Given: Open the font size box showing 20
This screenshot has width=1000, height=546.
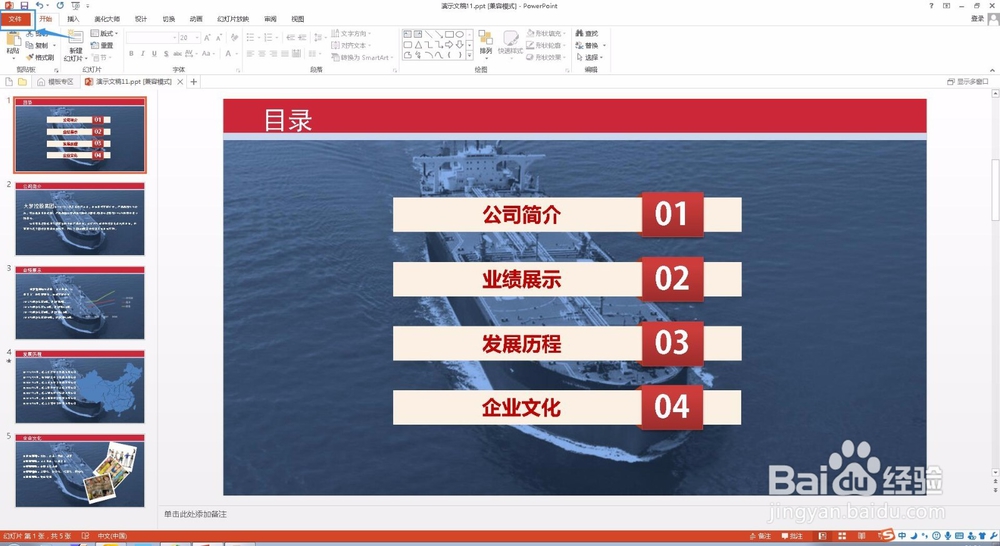Looking at the screenshot, I should 189,38.
